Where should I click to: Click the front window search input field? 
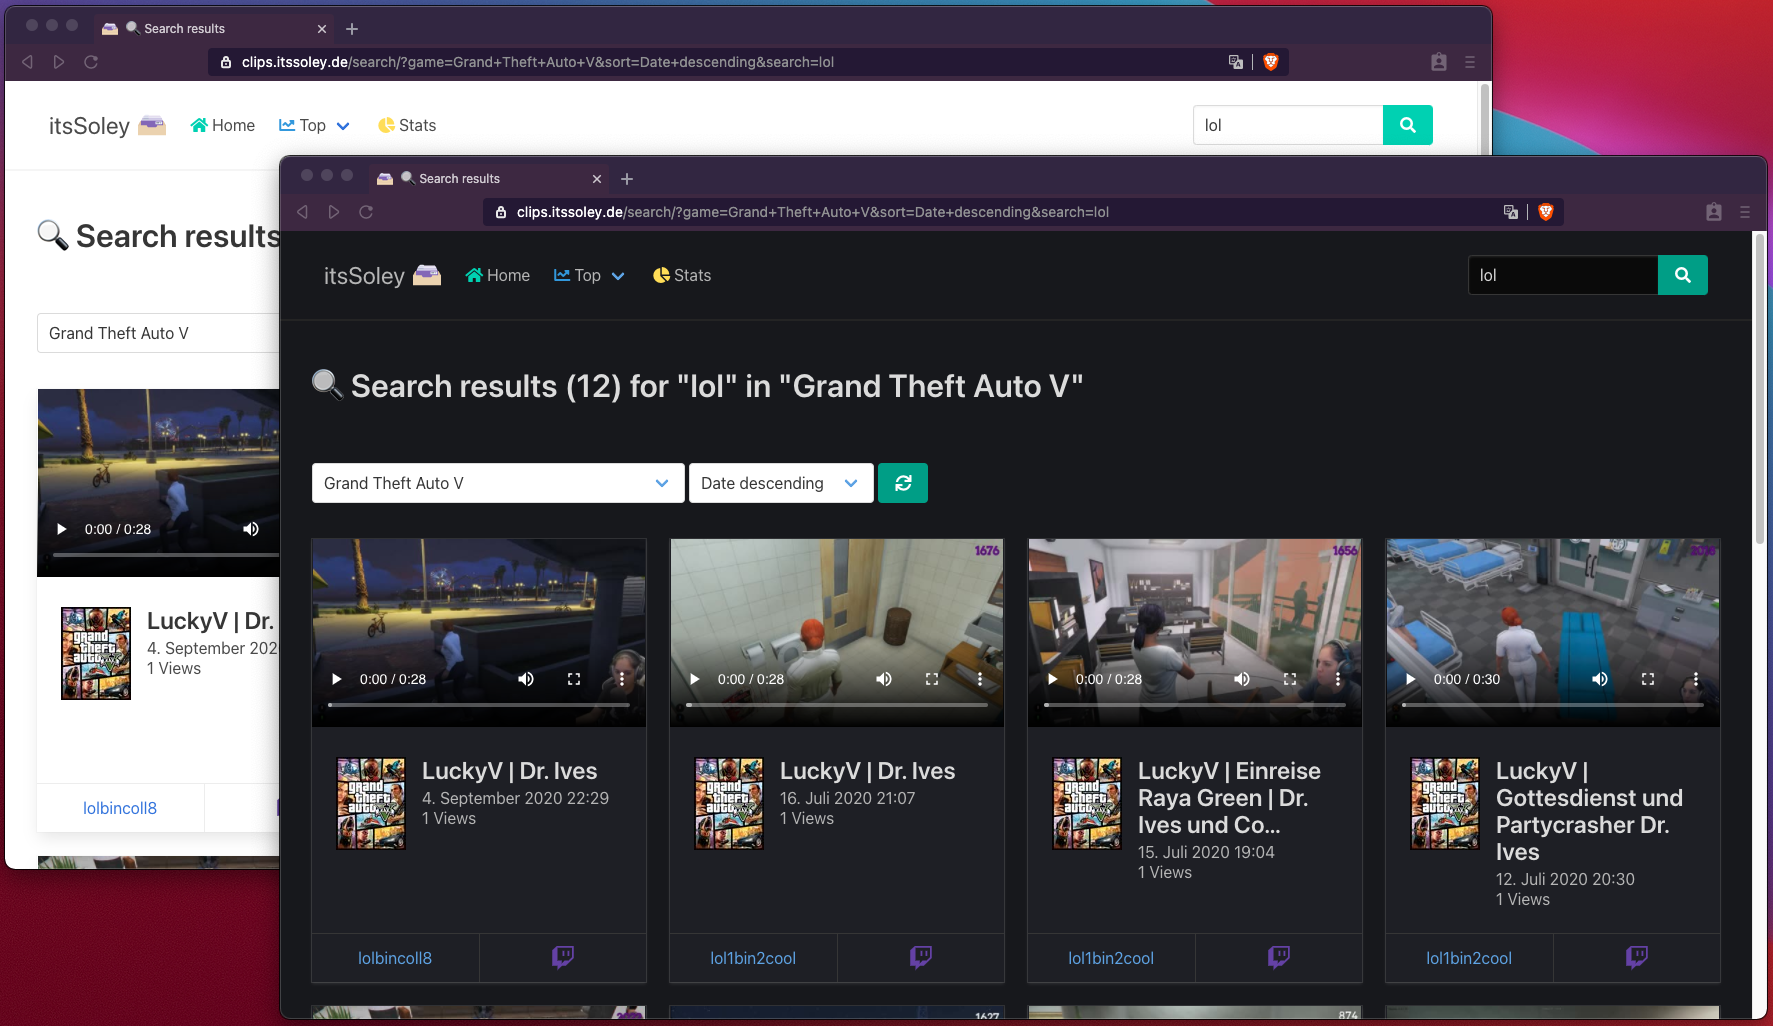[1563, 275]
